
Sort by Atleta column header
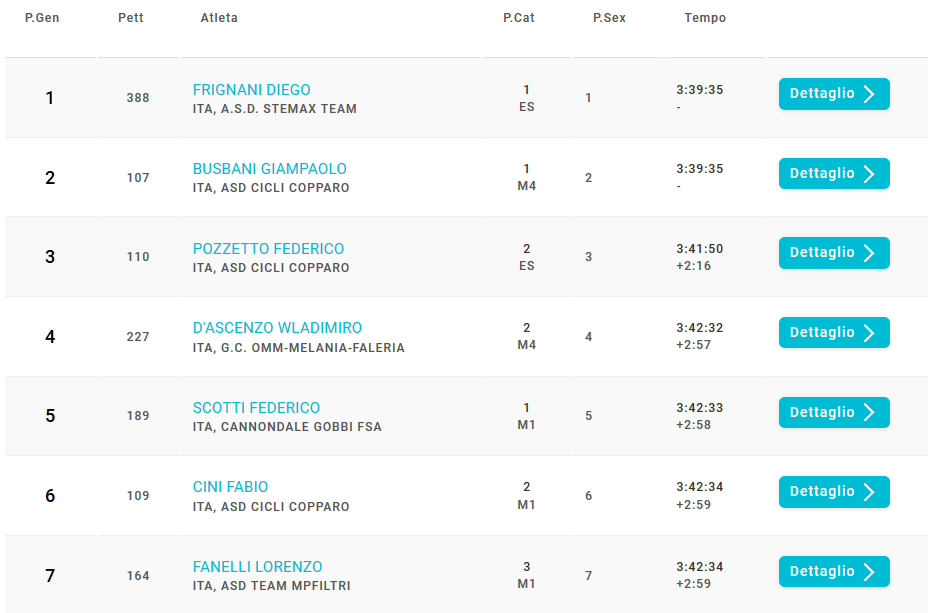click(219, 18)
